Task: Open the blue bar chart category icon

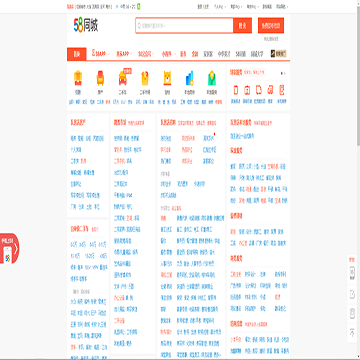Action: pyautogui.click(x=189, y=78)
